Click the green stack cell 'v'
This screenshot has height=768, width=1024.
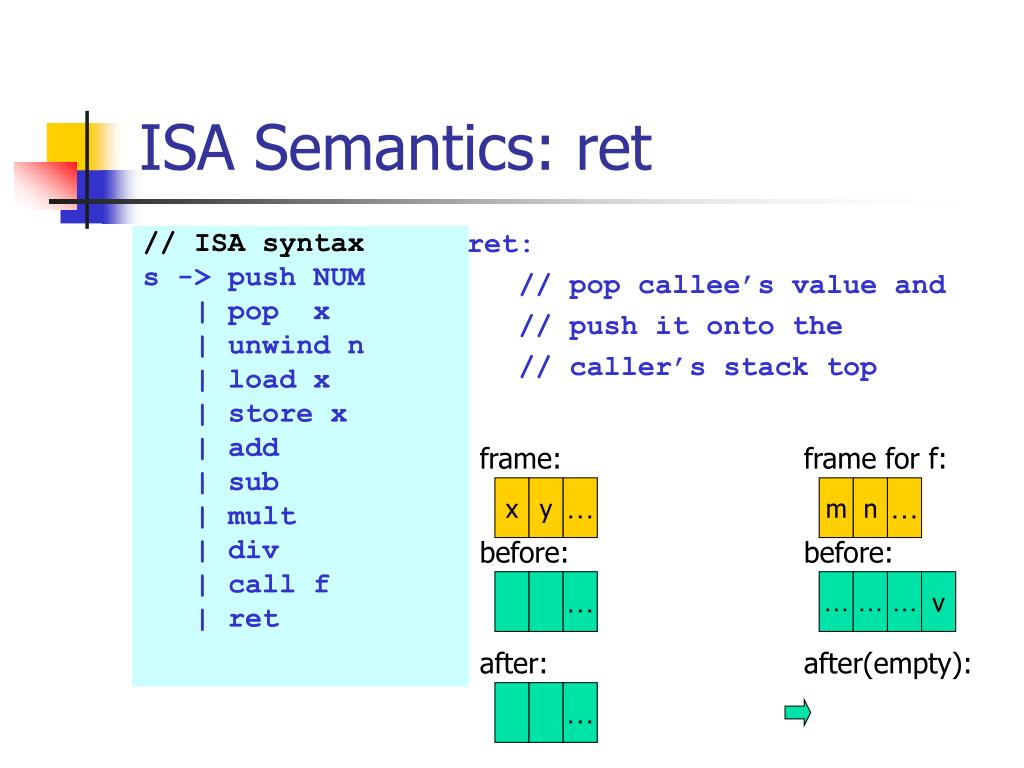(x=938, y=601)
